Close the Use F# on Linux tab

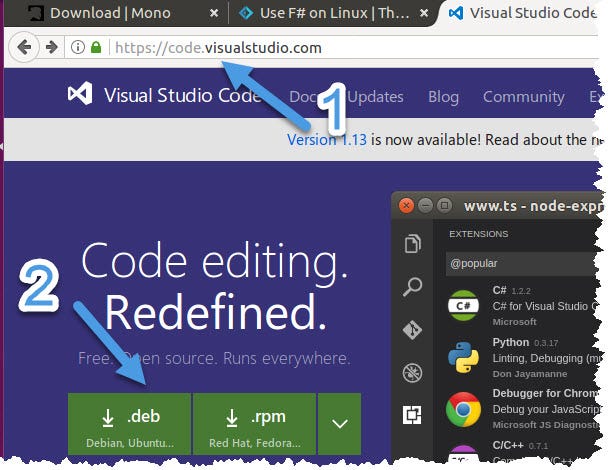(424, 13)
